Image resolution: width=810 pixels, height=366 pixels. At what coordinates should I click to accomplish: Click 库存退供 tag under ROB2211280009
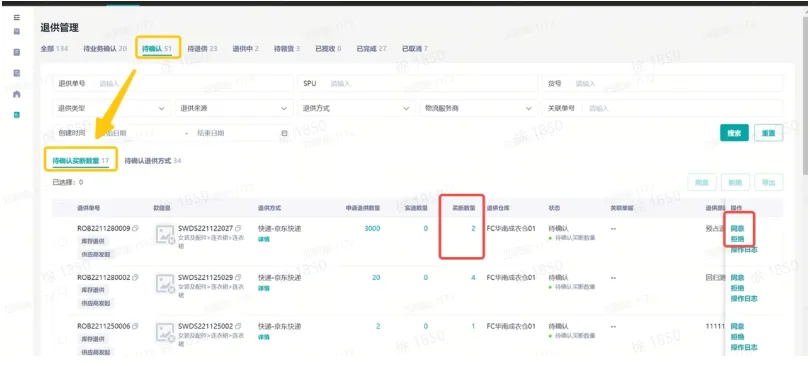pos(94,241)
